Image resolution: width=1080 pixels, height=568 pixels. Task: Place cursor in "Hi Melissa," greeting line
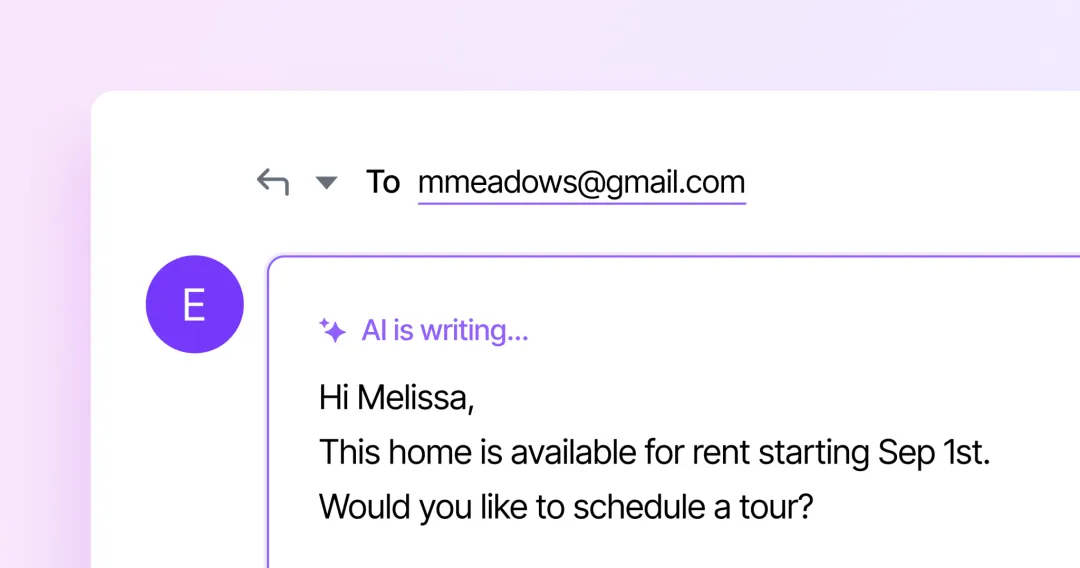coord(397,398)
